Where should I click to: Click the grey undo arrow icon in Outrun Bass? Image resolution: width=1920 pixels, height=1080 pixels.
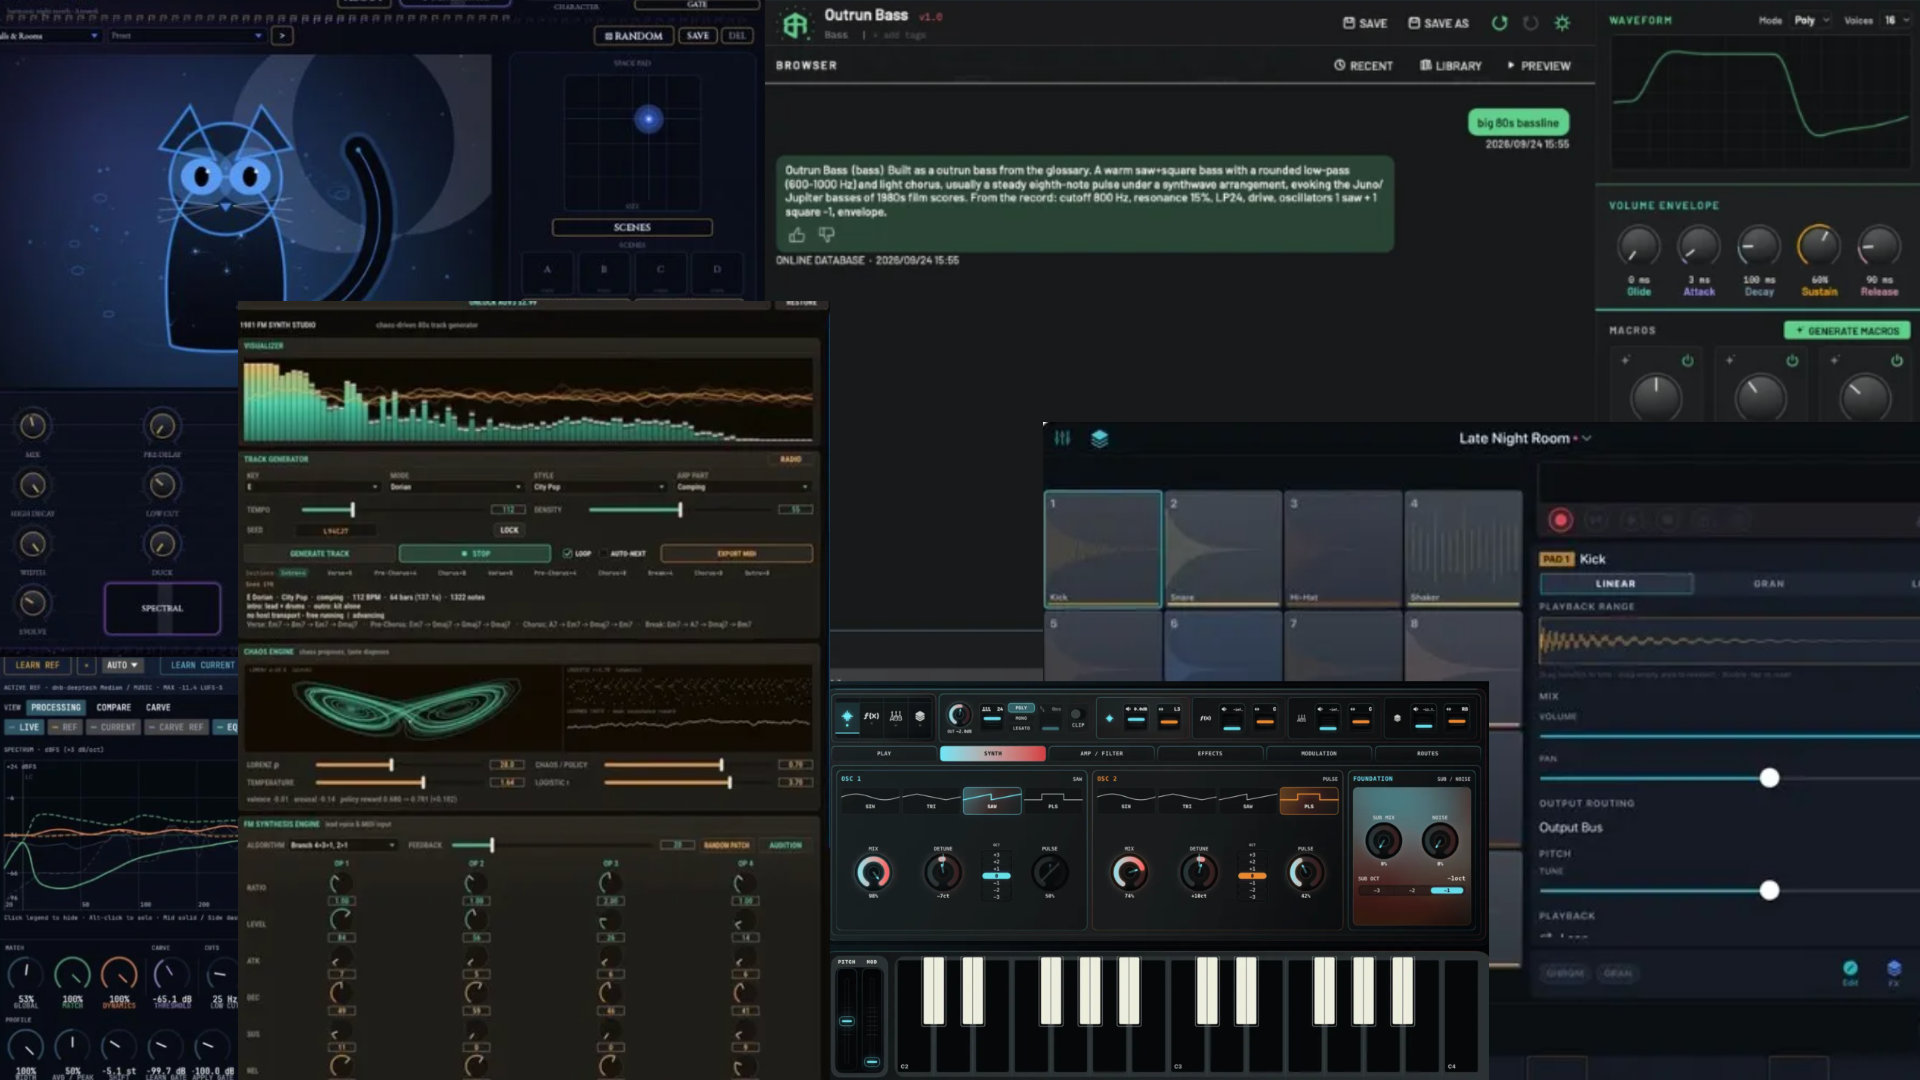(x=1530, y=23)
